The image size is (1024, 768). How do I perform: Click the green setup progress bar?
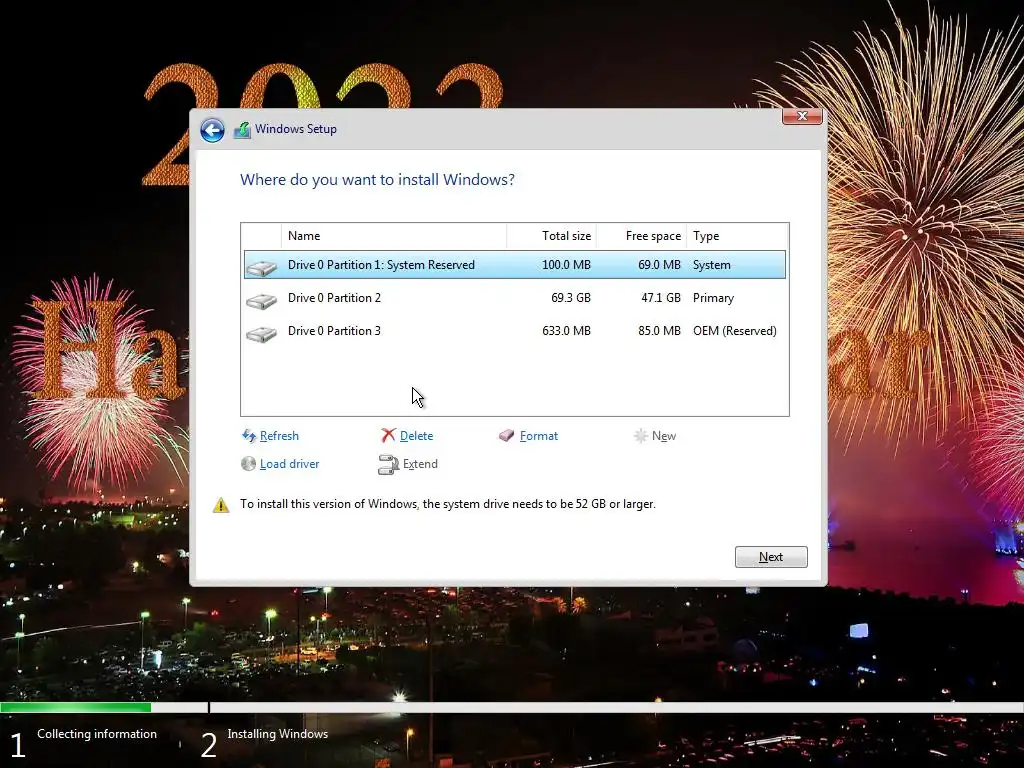tap(76, 707)
